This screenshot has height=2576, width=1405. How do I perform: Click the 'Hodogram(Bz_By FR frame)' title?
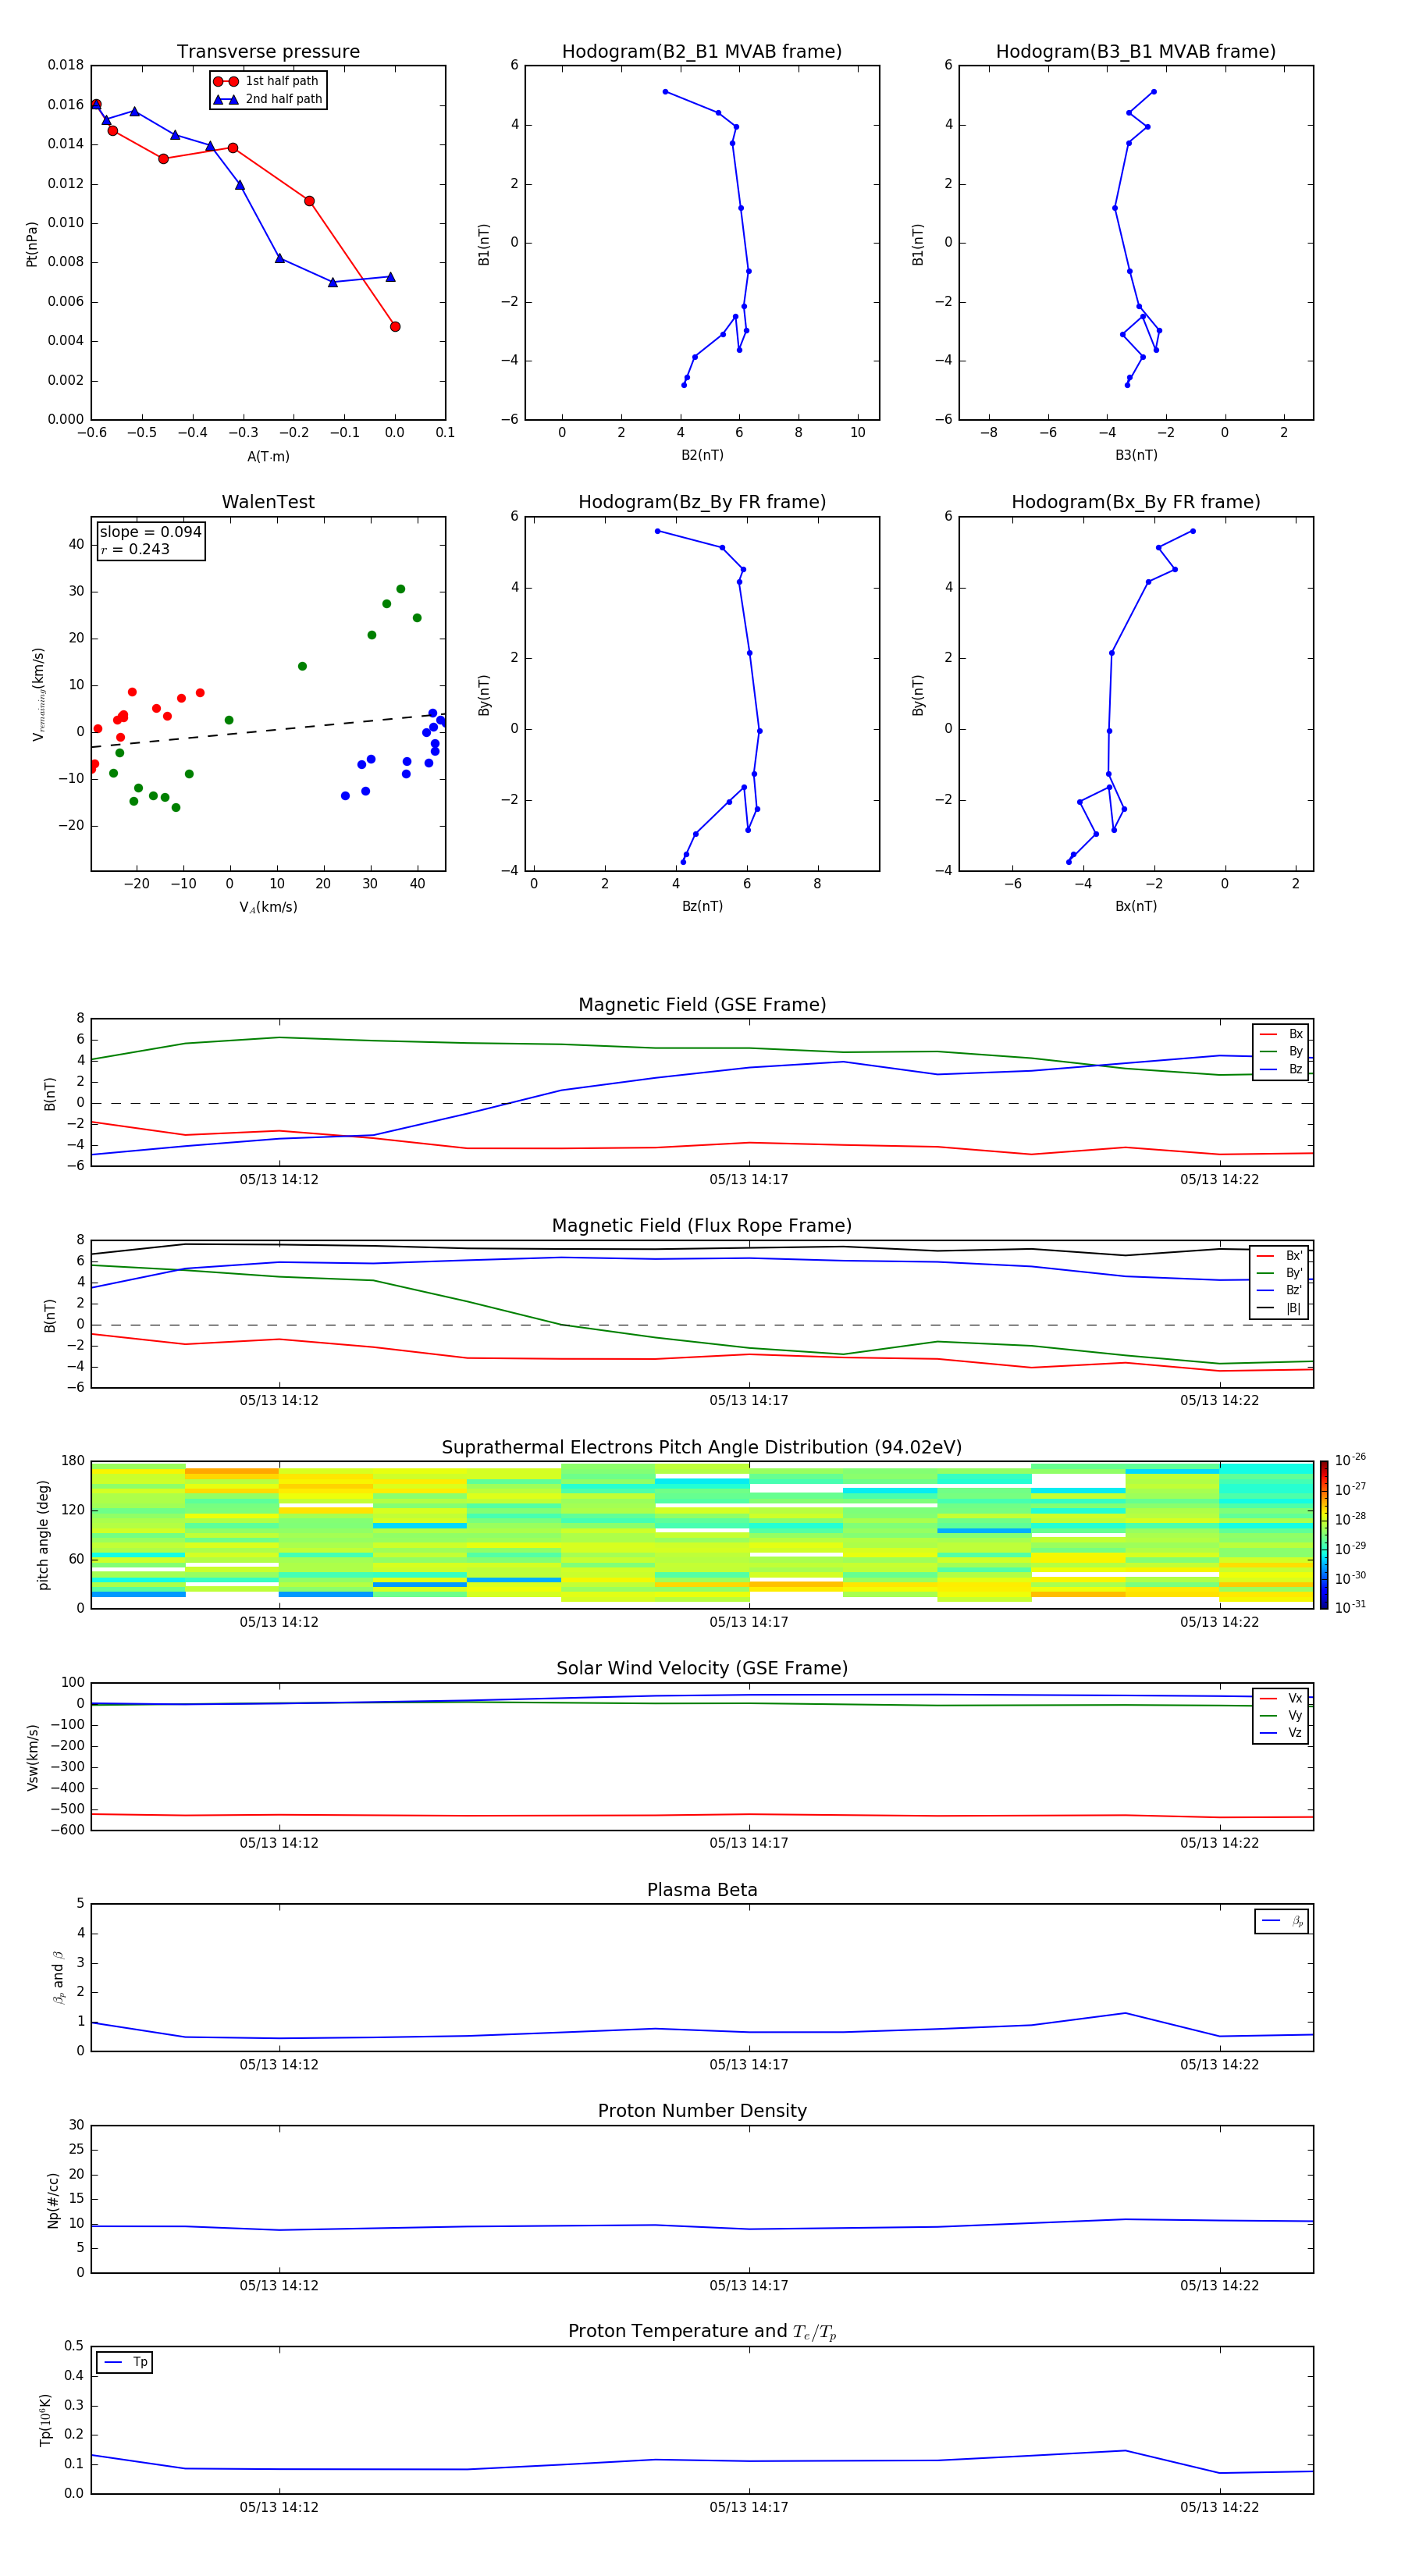[x=702, y=502]
